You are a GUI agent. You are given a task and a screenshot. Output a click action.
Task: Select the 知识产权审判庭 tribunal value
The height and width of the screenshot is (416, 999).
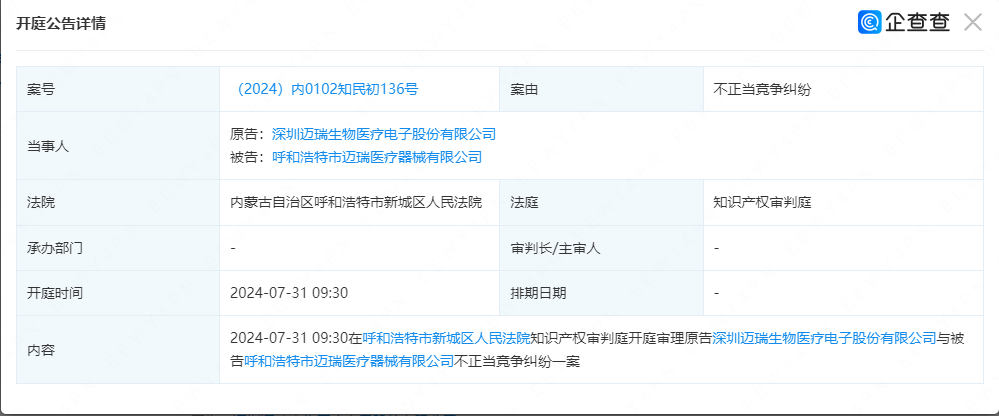point(763,203)
